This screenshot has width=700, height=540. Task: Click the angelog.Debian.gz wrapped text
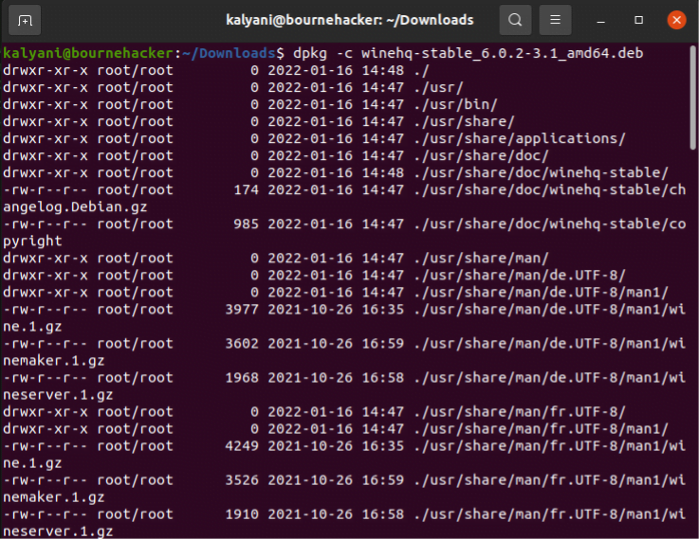coord(75,207)
